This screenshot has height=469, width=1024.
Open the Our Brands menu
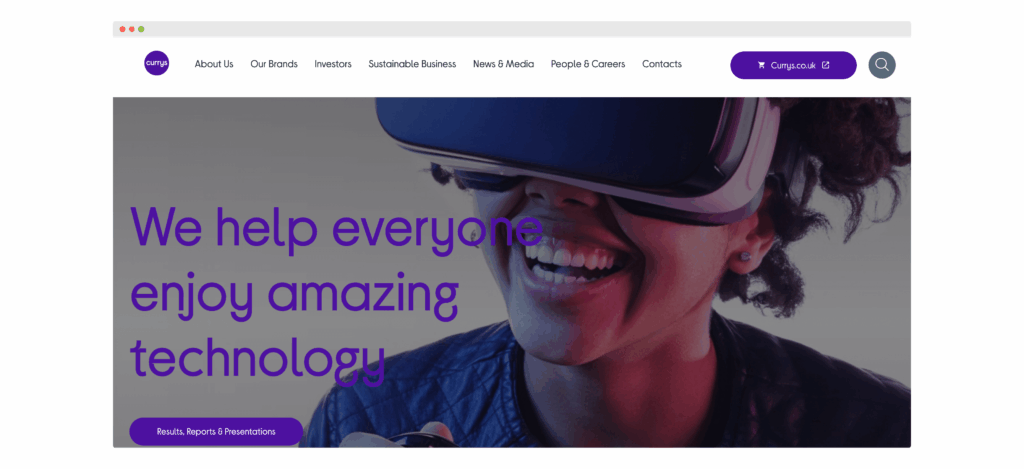274,64
